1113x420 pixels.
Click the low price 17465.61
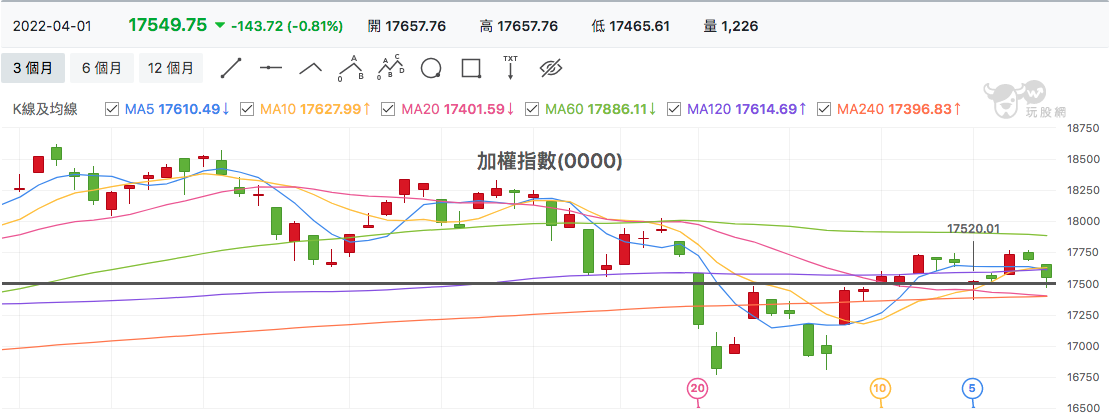click(640, 26)
